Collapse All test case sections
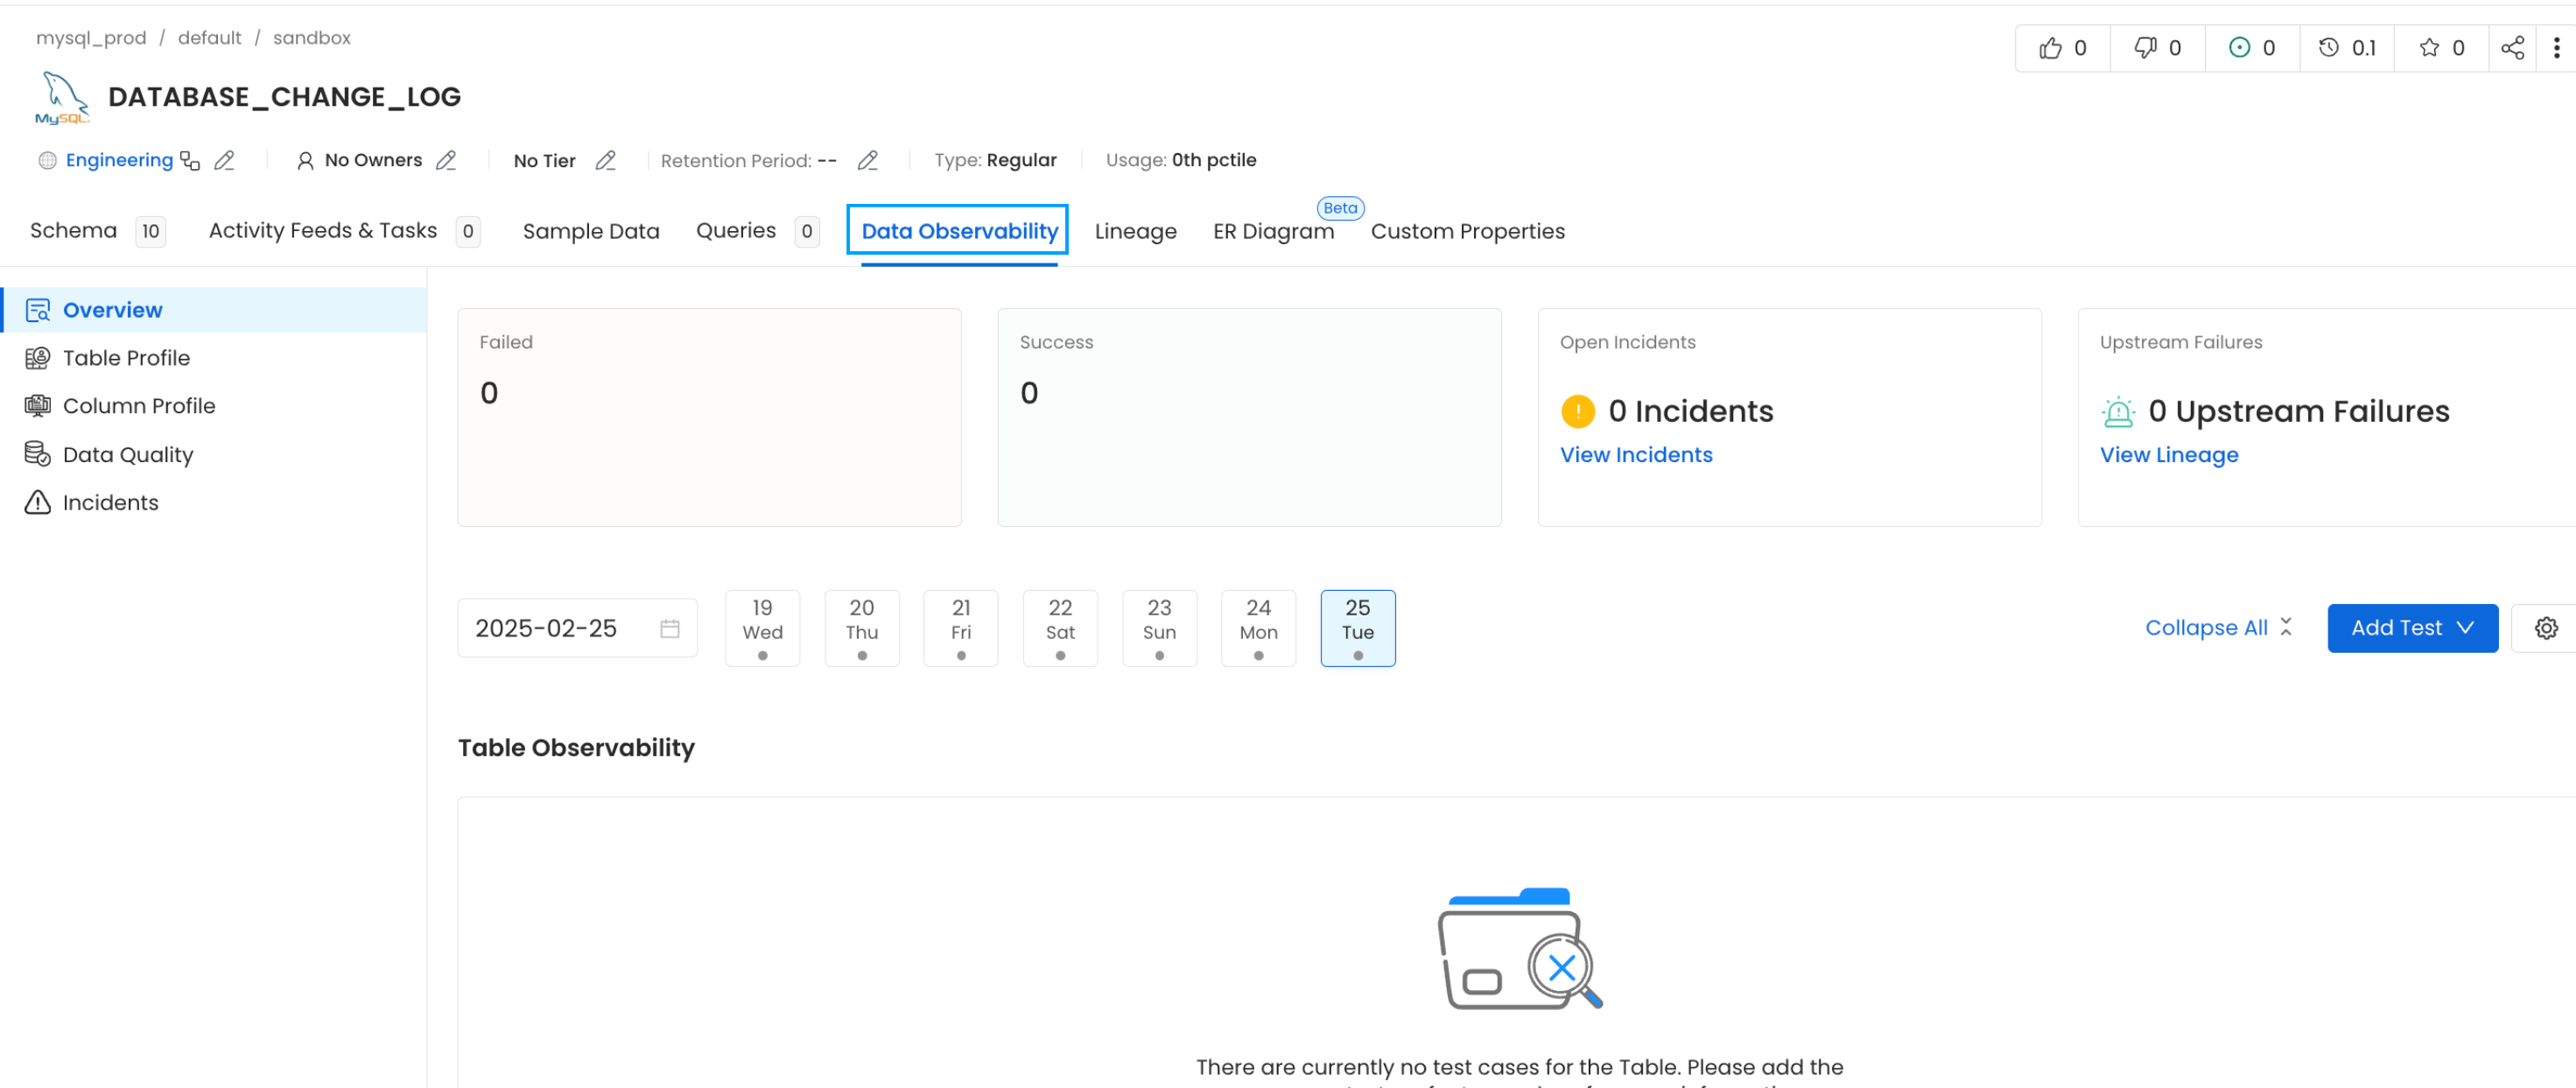 [2207, 627]
